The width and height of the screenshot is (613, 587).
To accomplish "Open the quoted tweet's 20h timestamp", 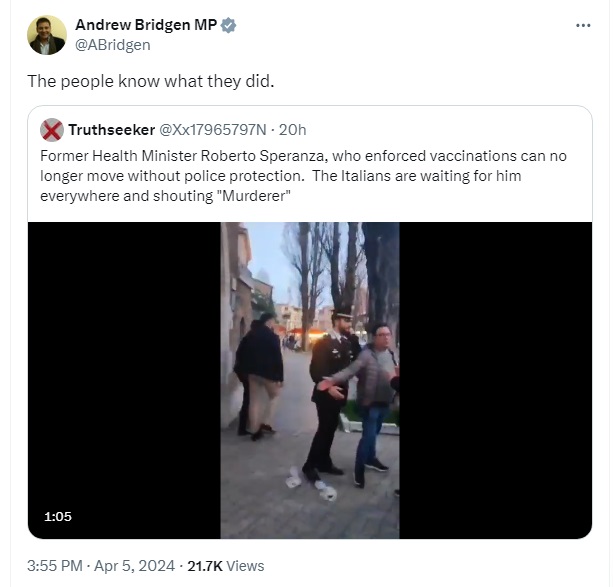I will (292, 130).
